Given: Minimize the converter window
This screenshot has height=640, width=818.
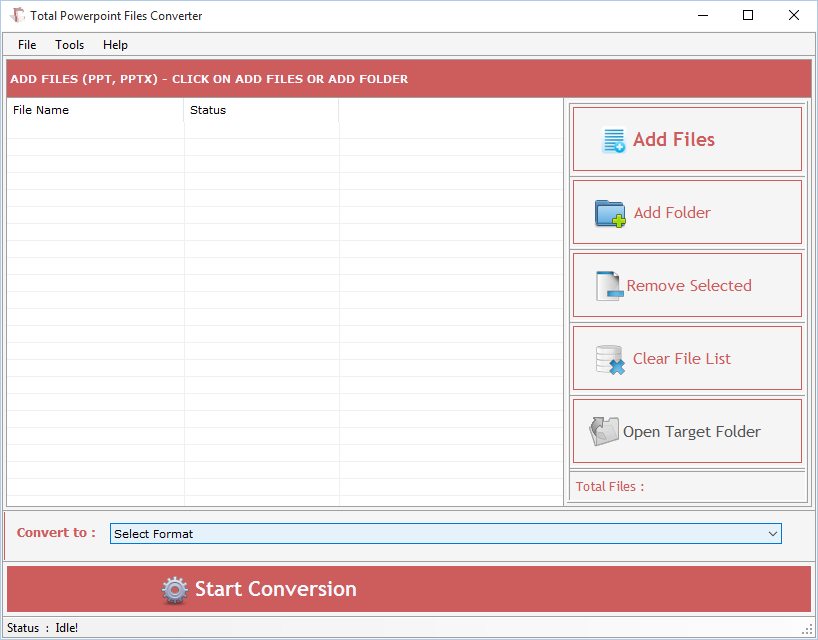Looking at the screenshot, I should coord(703,15).
